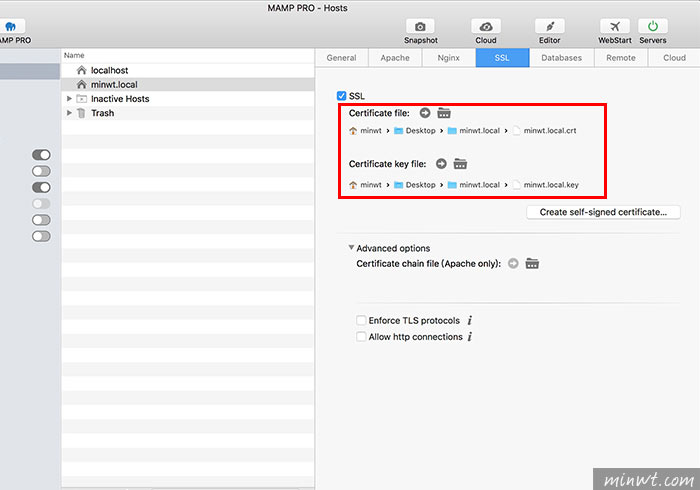Open the Cloud toolbar button

point(486,27)
